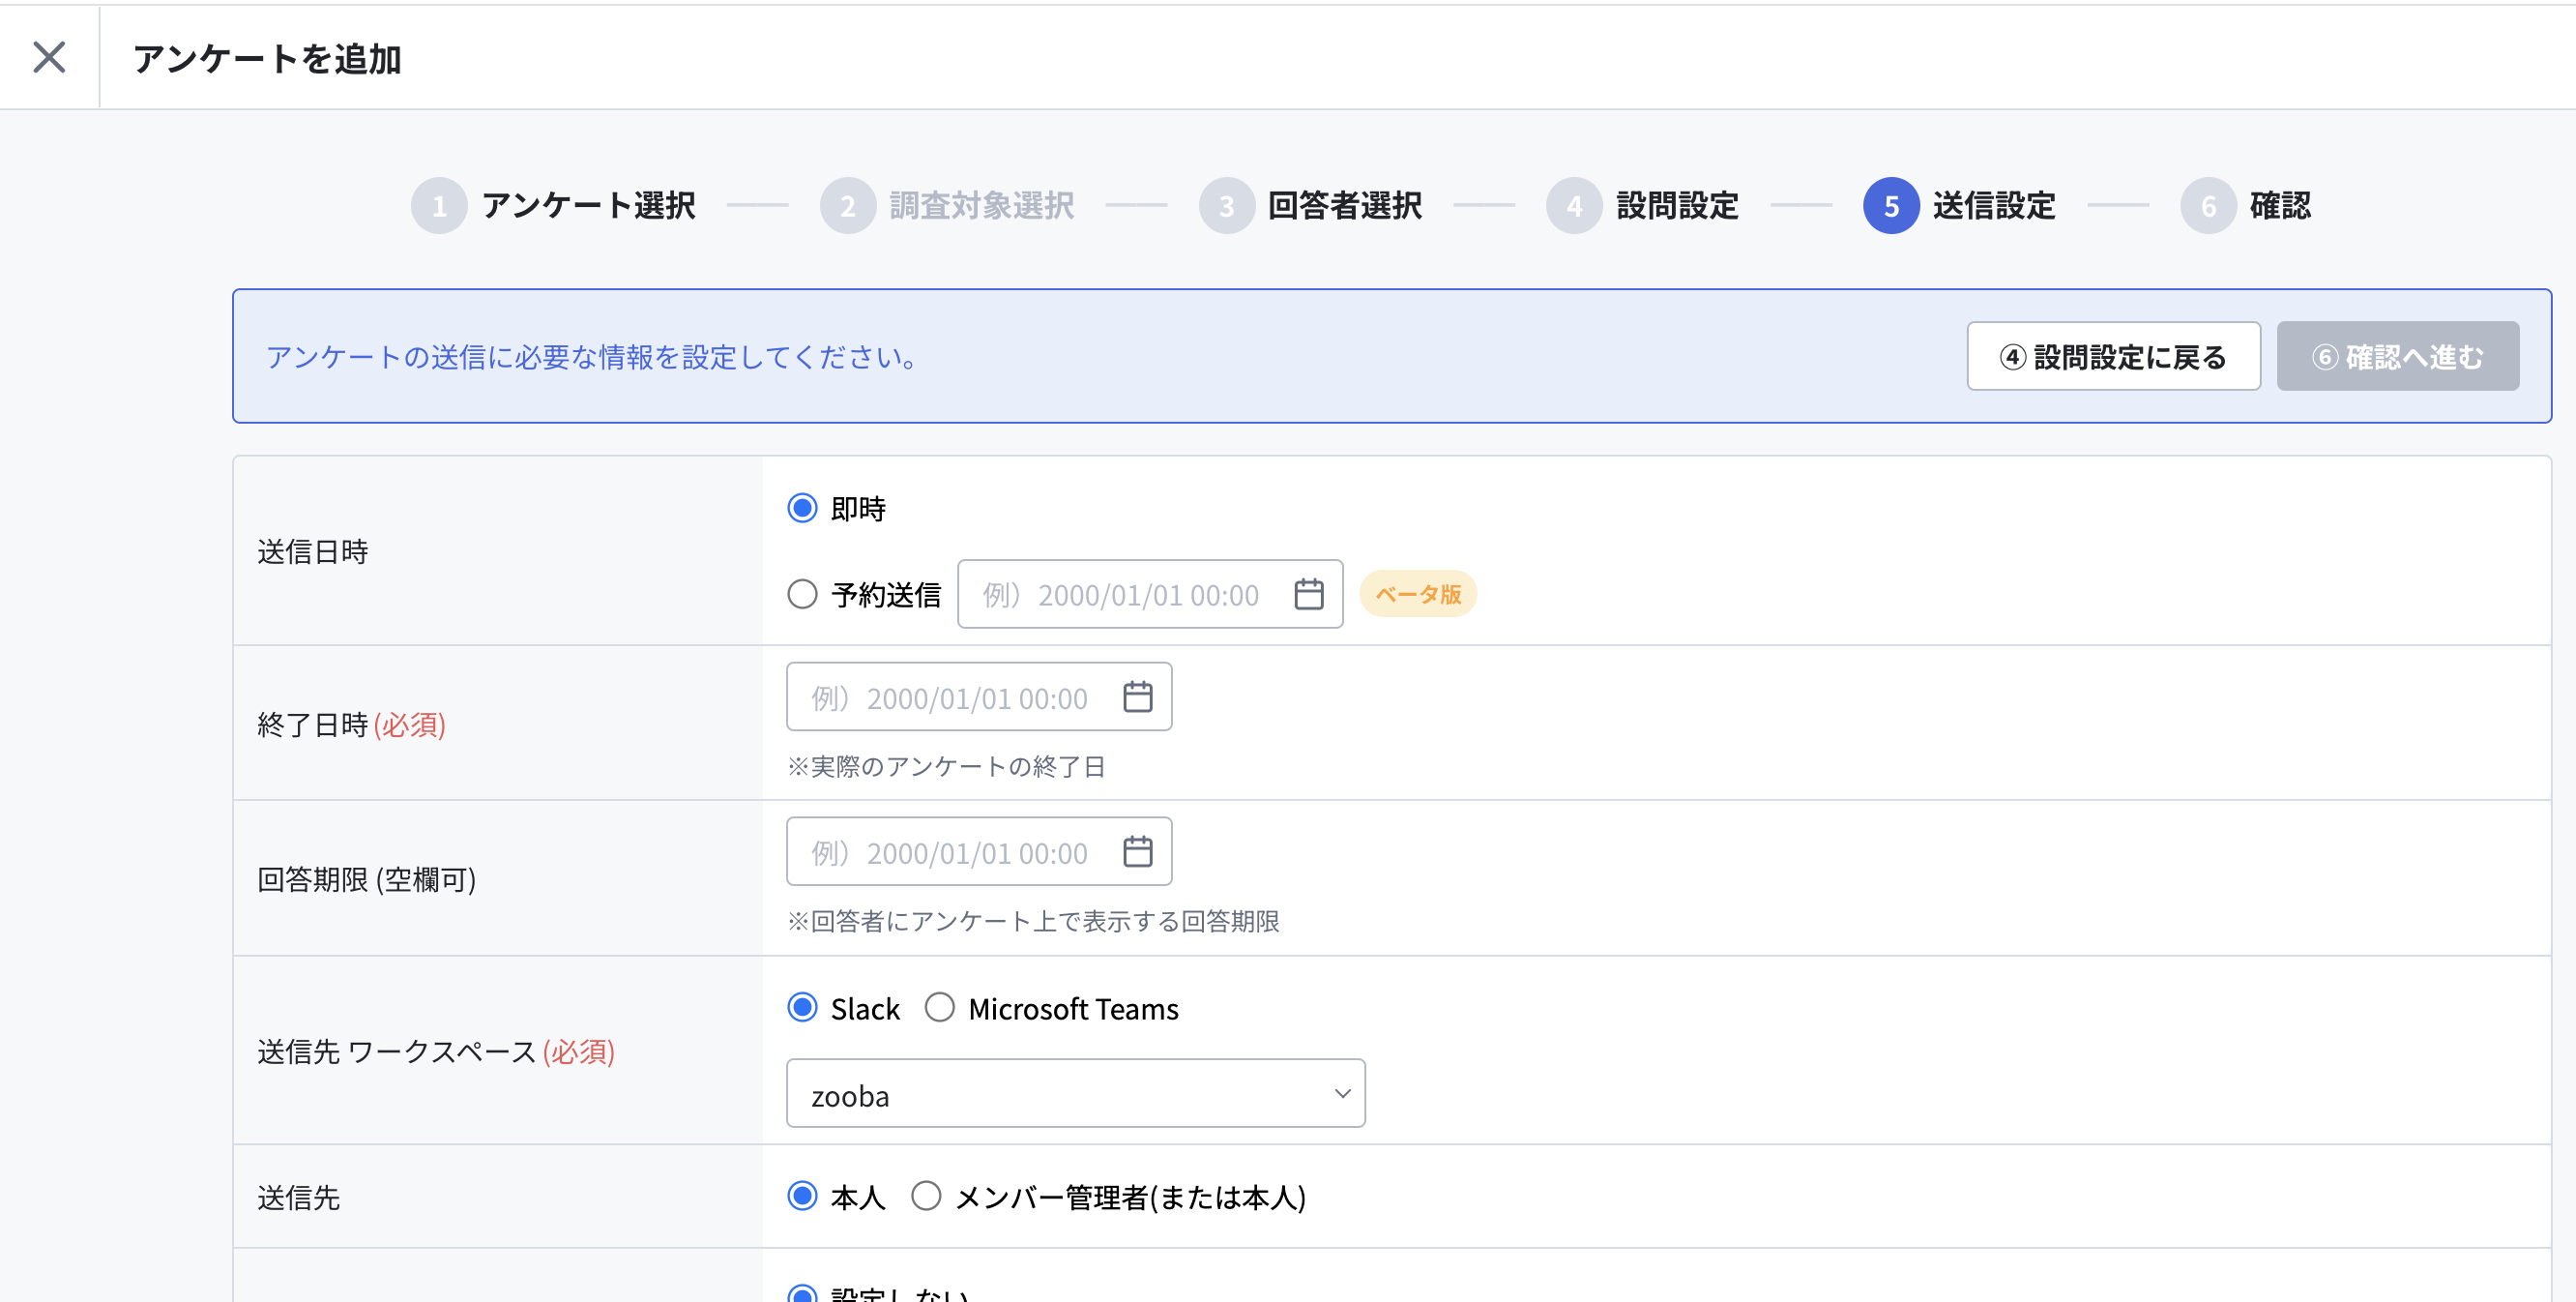Open calendar icon in 回答期限 date field
This screenshot has width=2576, height=1302.
[x=1137, y=852]
